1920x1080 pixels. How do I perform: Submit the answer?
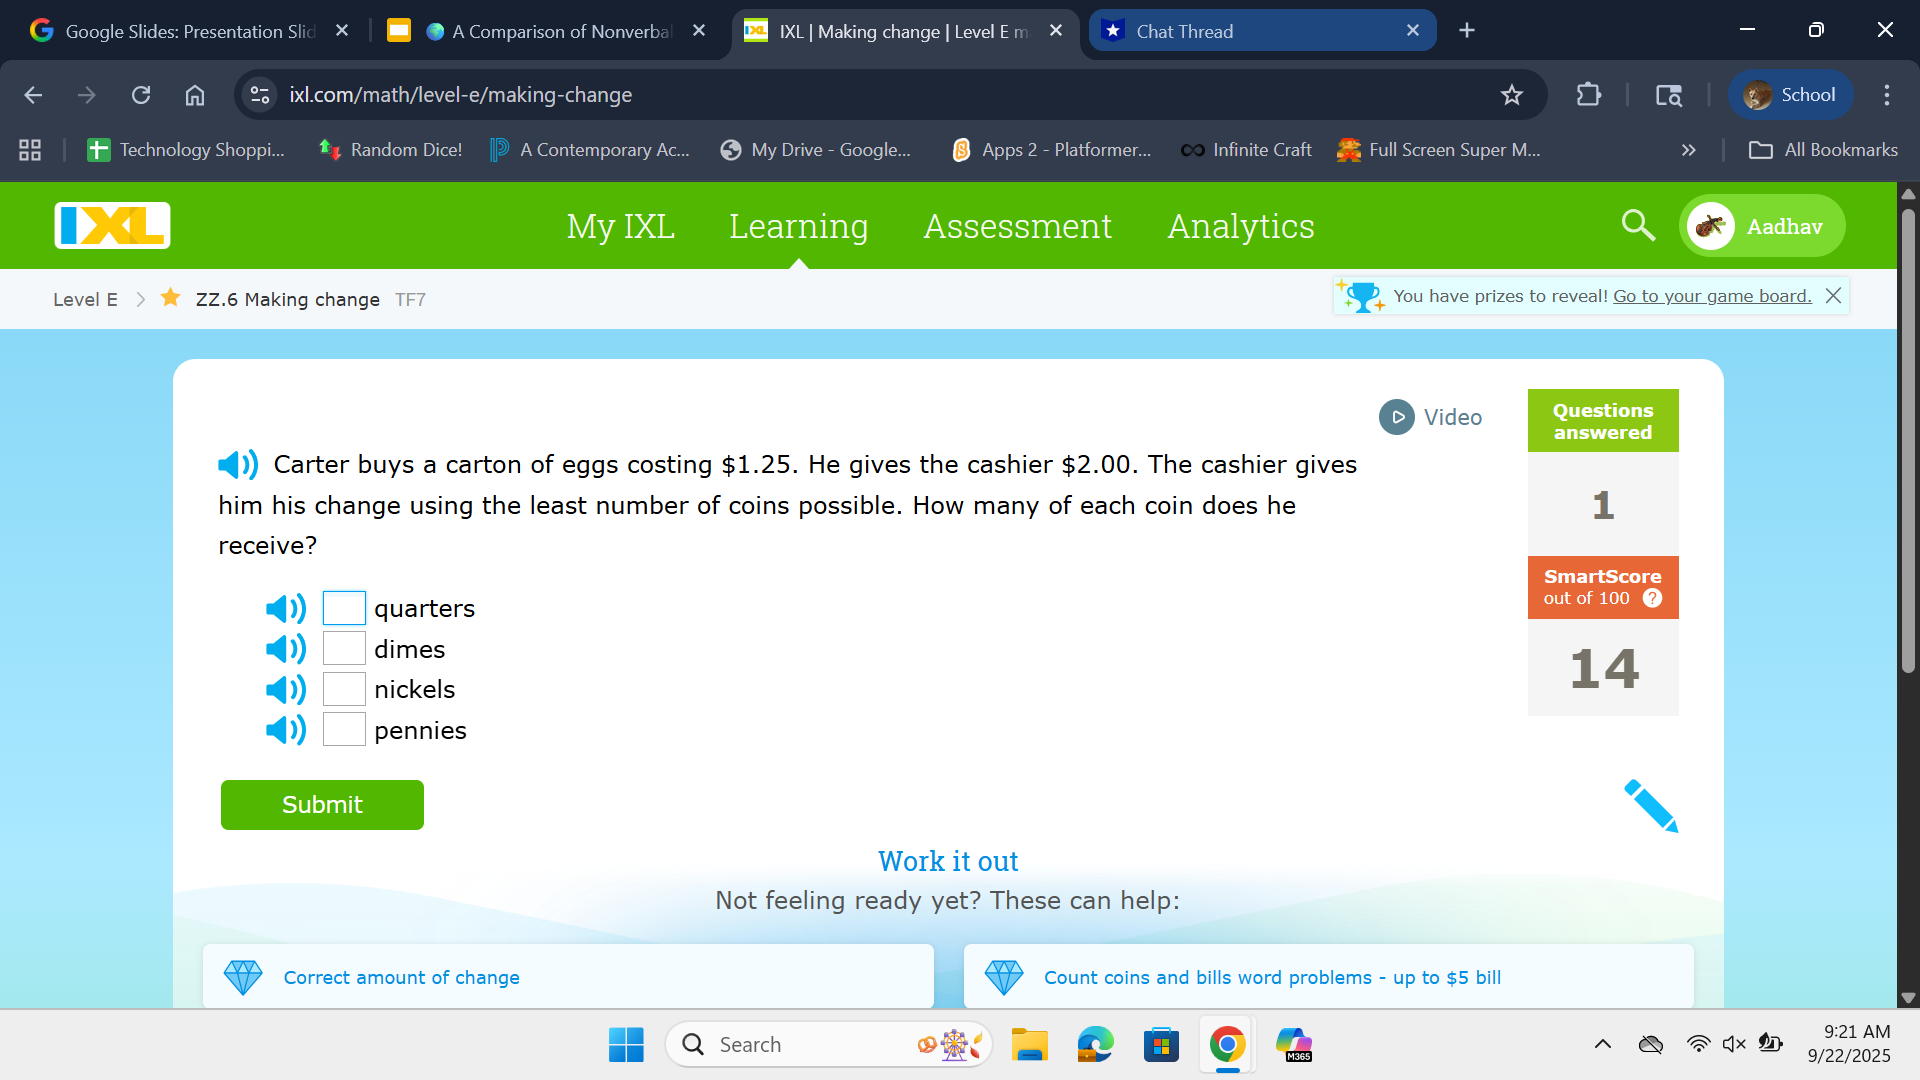click(322, 805)
